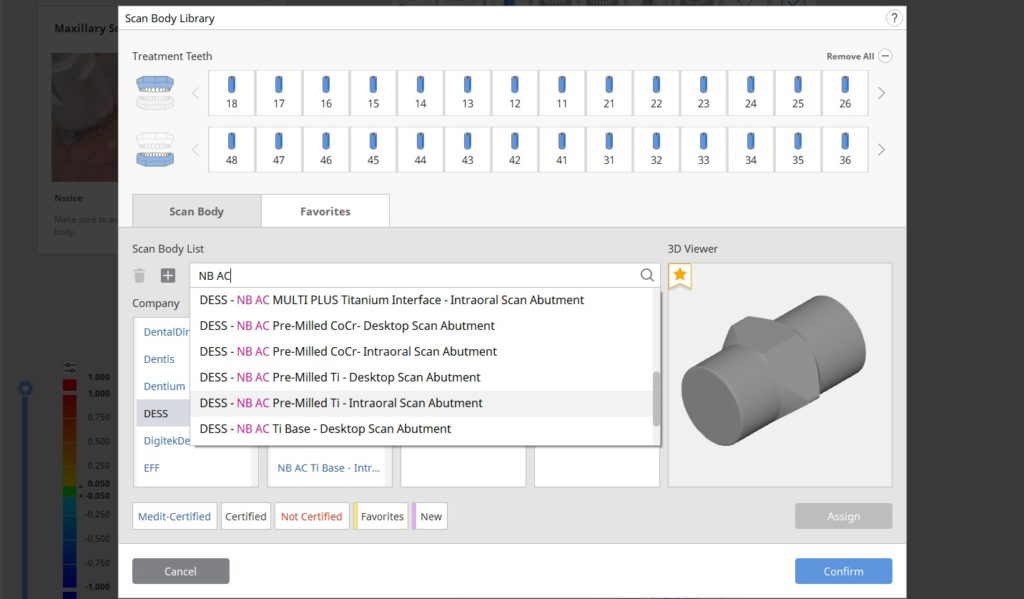The height and width of the screenshot is (599, 1024).
Task: Switch to the Scan Body tab
Action: click(x=197, y=211)
